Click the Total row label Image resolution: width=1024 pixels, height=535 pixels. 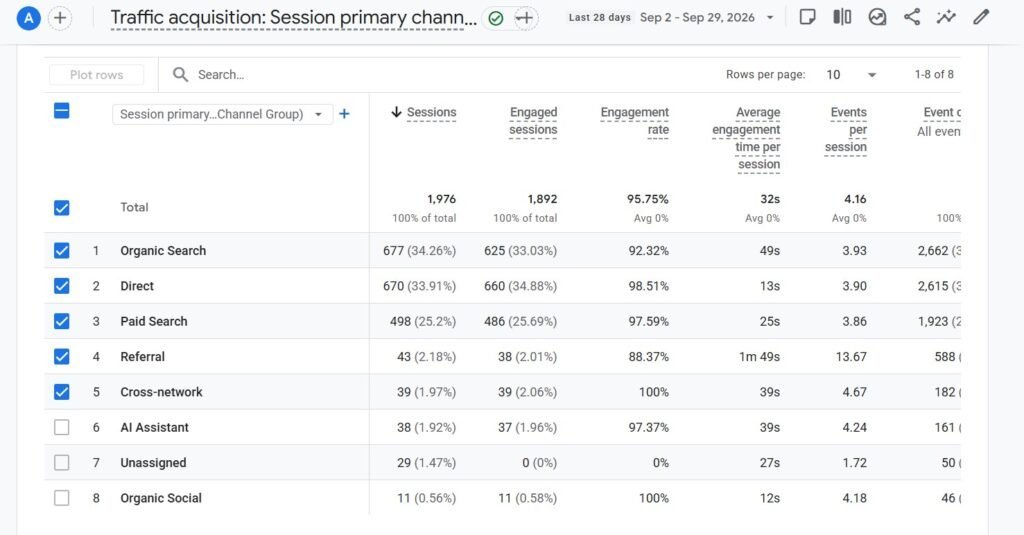[x=134, y=207]
